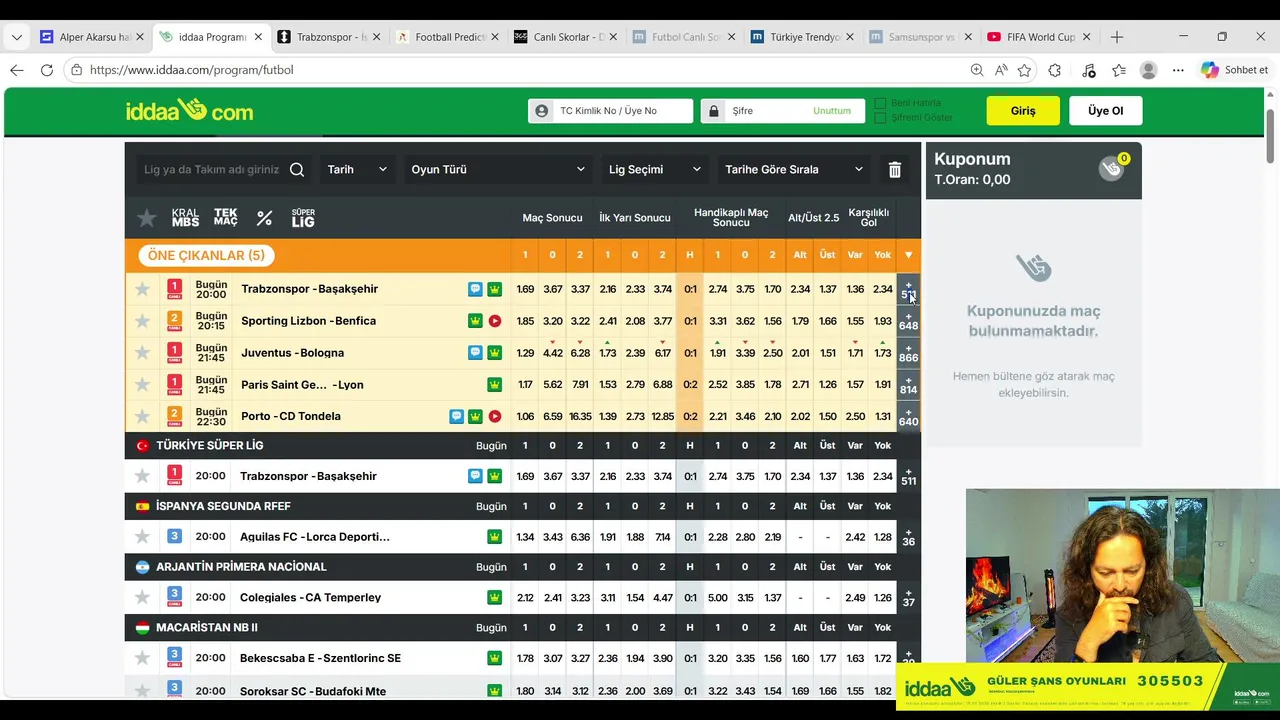This screenshot has height=720, width=1280.
Task: Select odds 6.28 for Bologna win
Action: tap(580, 353)
